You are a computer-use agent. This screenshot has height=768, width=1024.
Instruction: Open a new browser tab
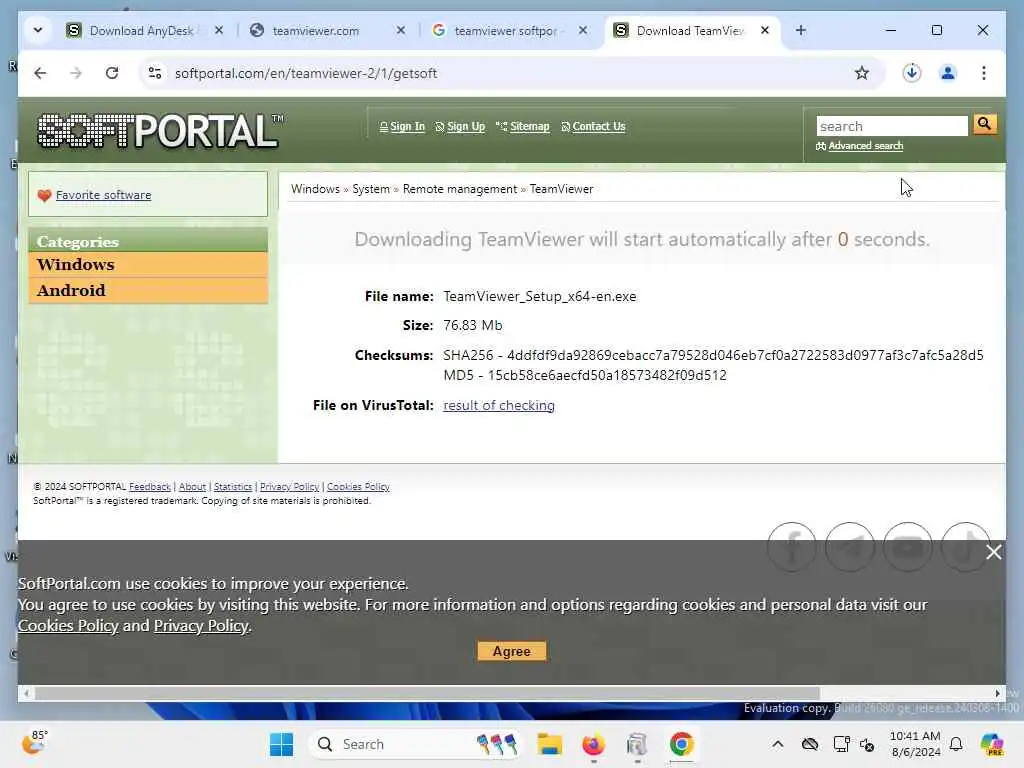coord(801,30)
